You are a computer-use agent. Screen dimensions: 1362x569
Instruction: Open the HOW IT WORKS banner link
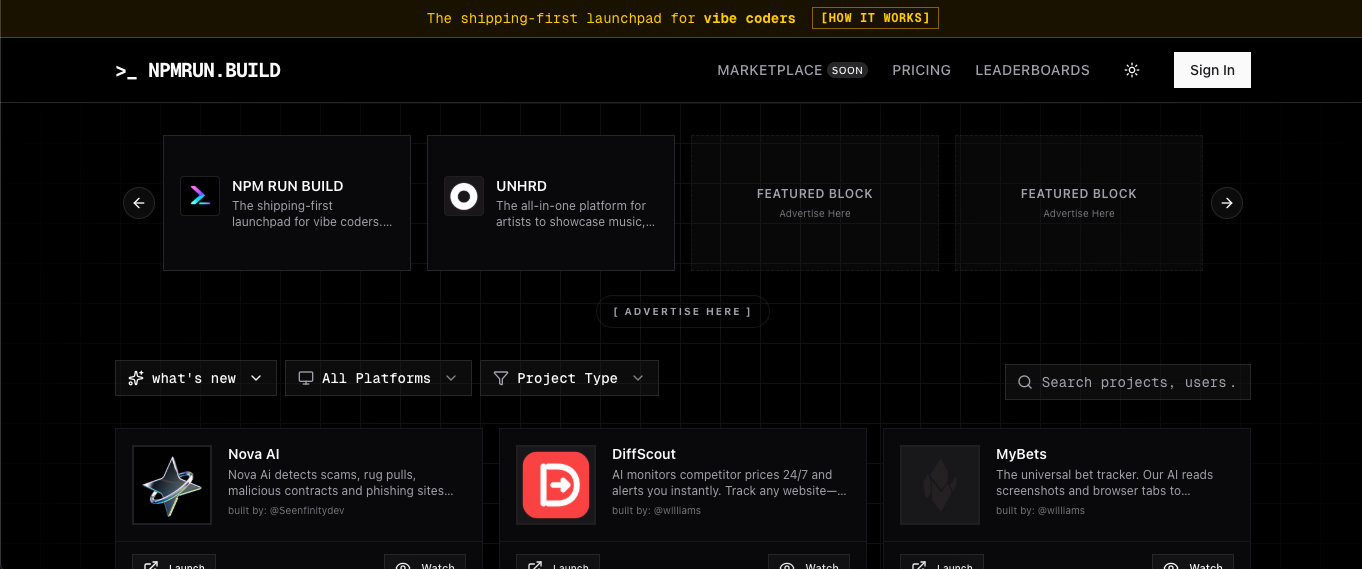click(875, 18)
